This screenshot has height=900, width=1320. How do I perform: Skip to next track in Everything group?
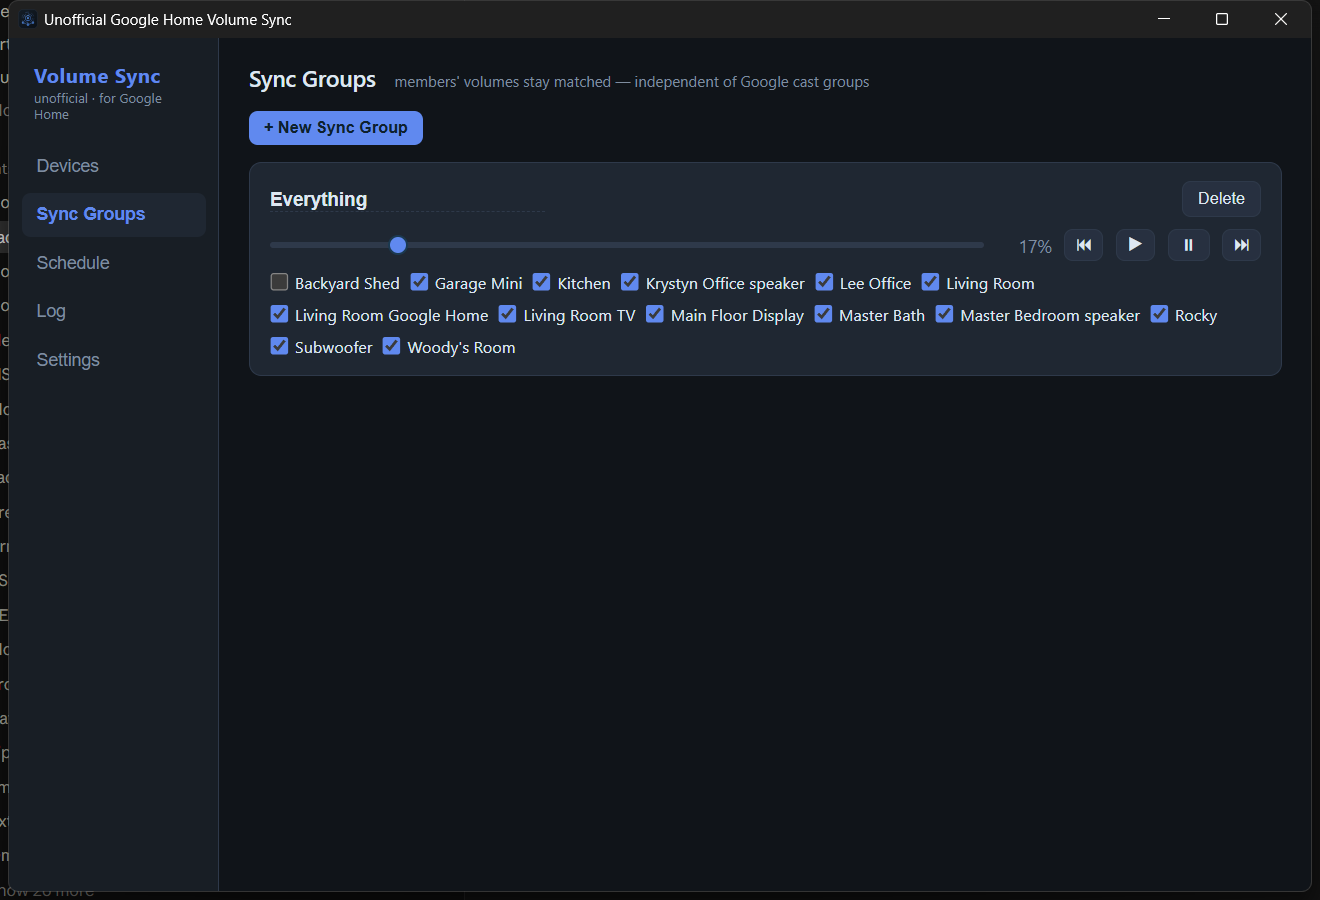1241,245
